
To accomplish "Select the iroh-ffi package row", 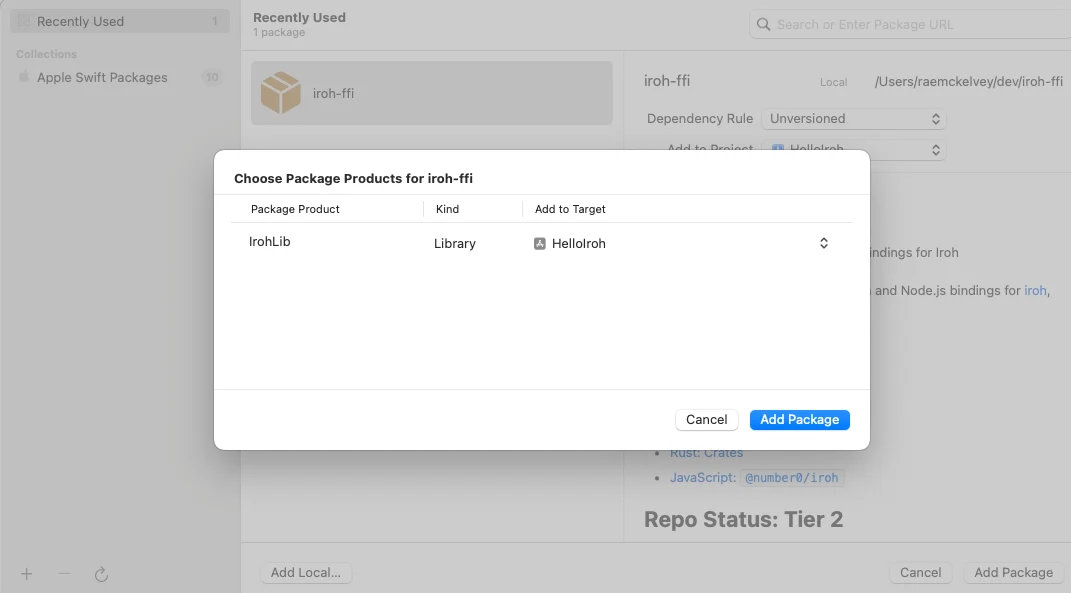I will pyautogui.click(x=432, y=93).
